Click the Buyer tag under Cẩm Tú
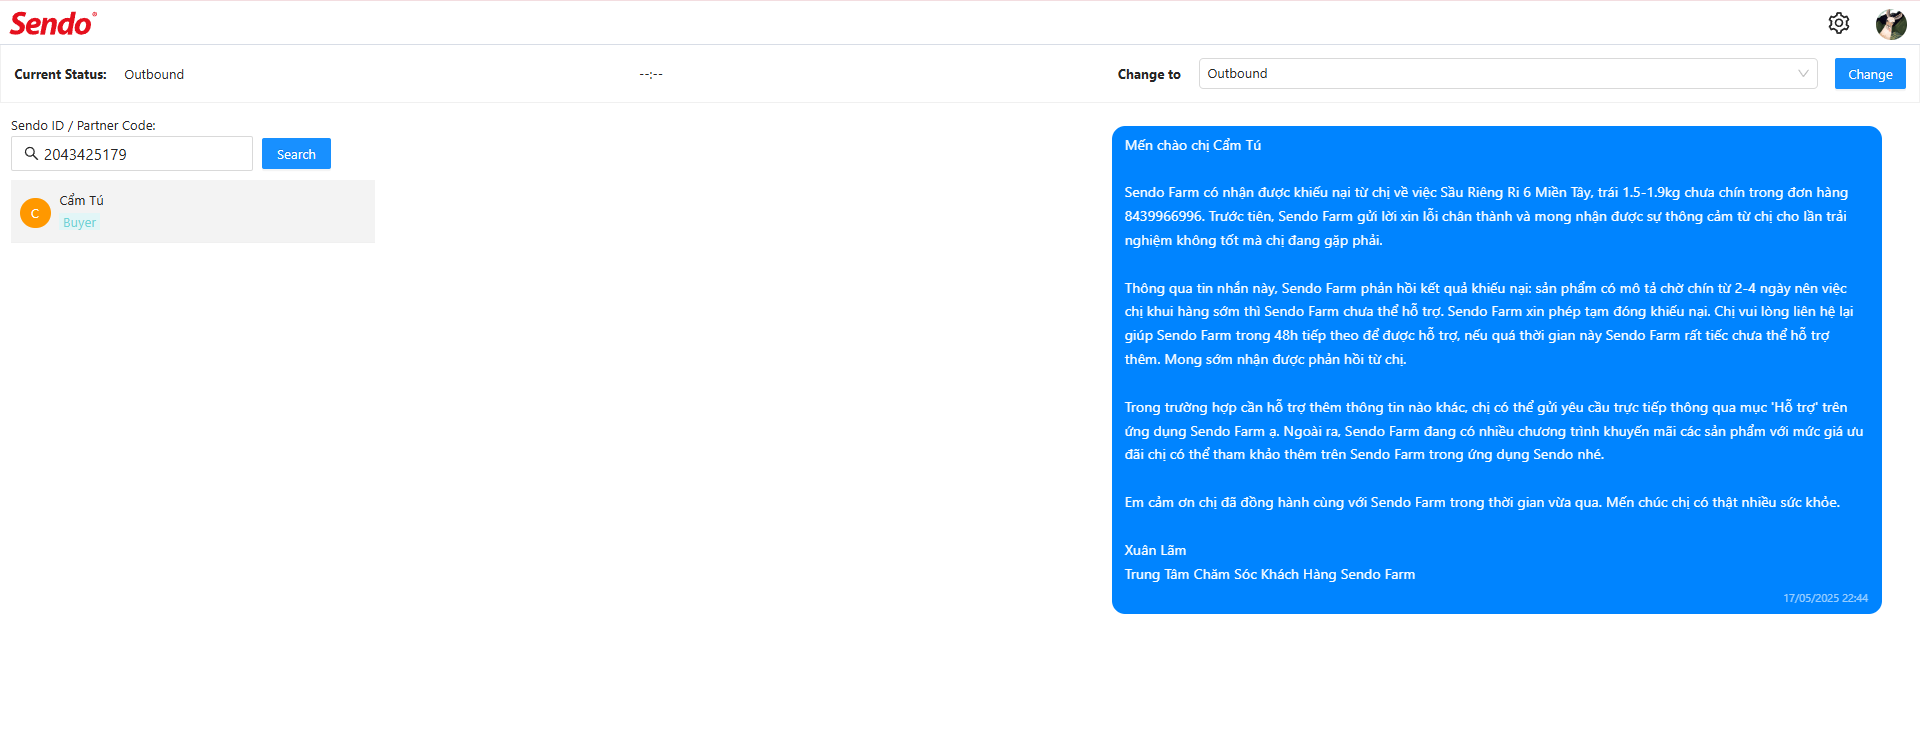1920x749 pixels. click(x=79, y=223)
